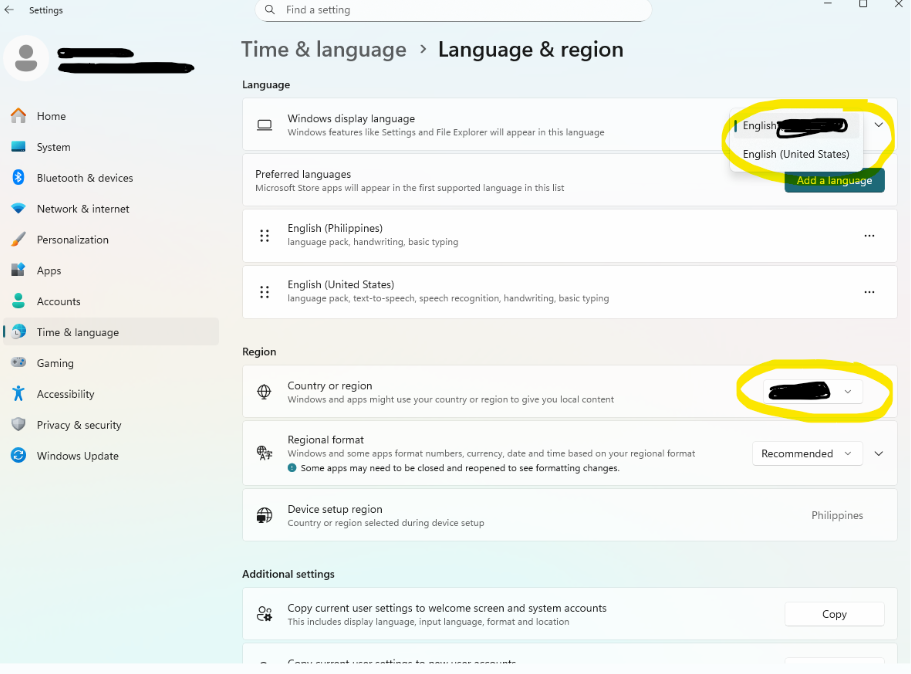The width and height of the screenshot is (911, 674).
Task: Click the Apps icon in sidebar
Action: coord(19,270)
